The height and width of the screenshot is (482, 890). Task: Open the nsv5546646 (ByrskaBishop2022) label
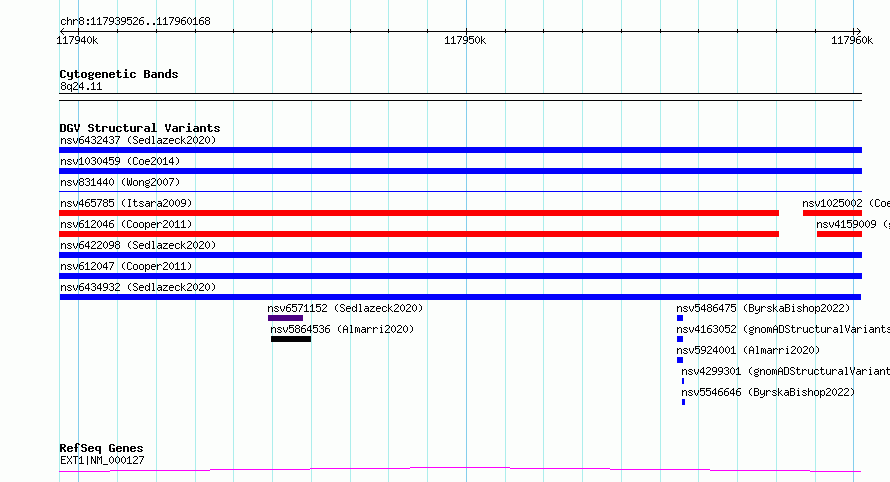point(768,392)
